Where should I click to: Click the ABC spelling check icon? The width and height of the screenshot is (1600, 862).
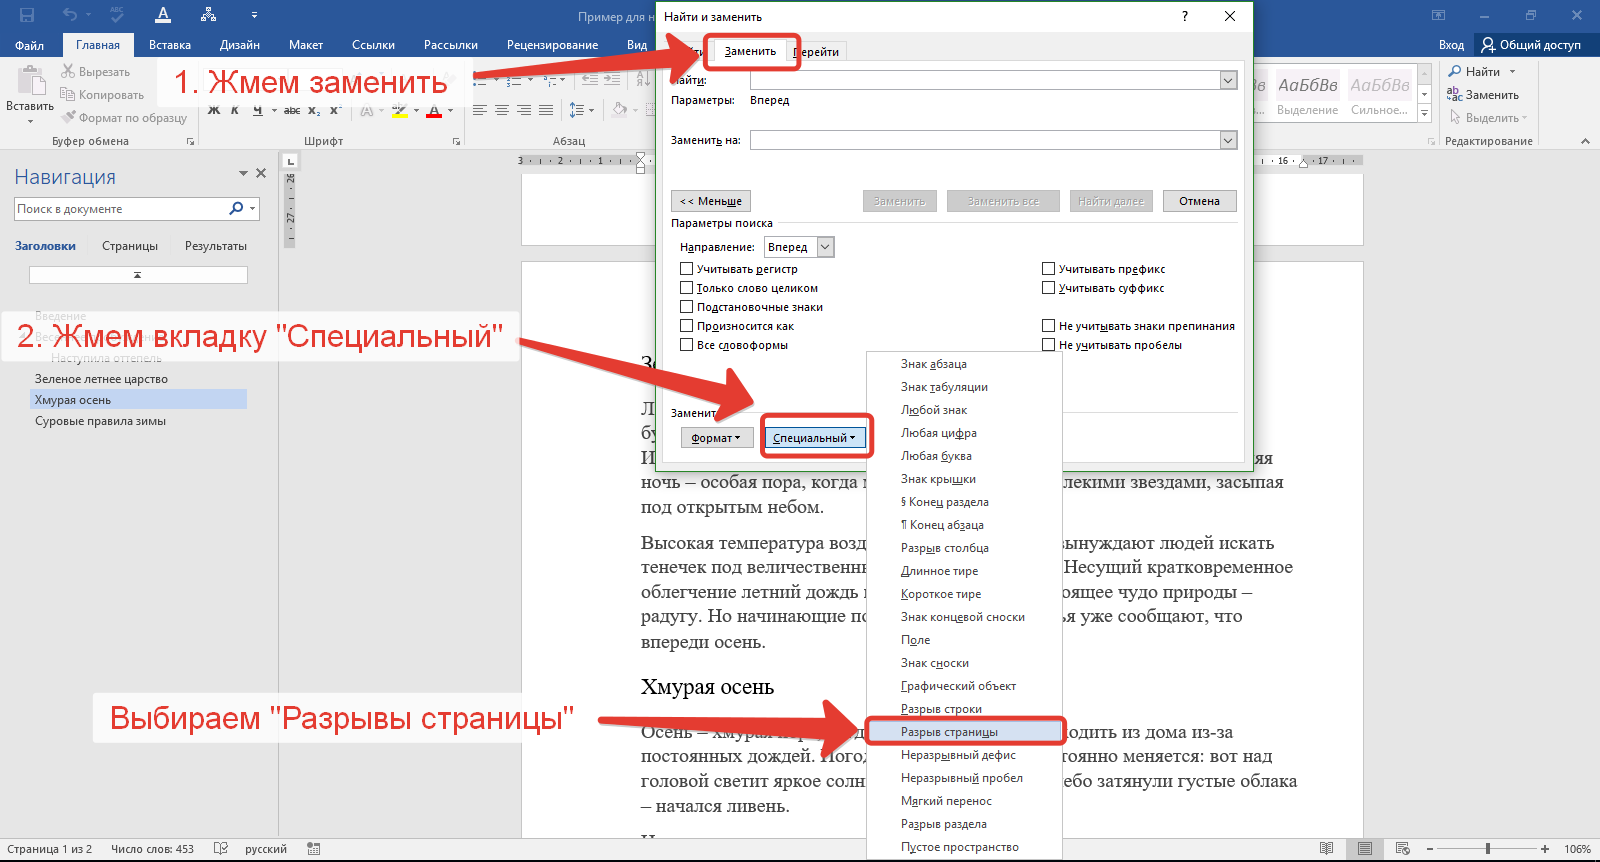tap(117, 15)
